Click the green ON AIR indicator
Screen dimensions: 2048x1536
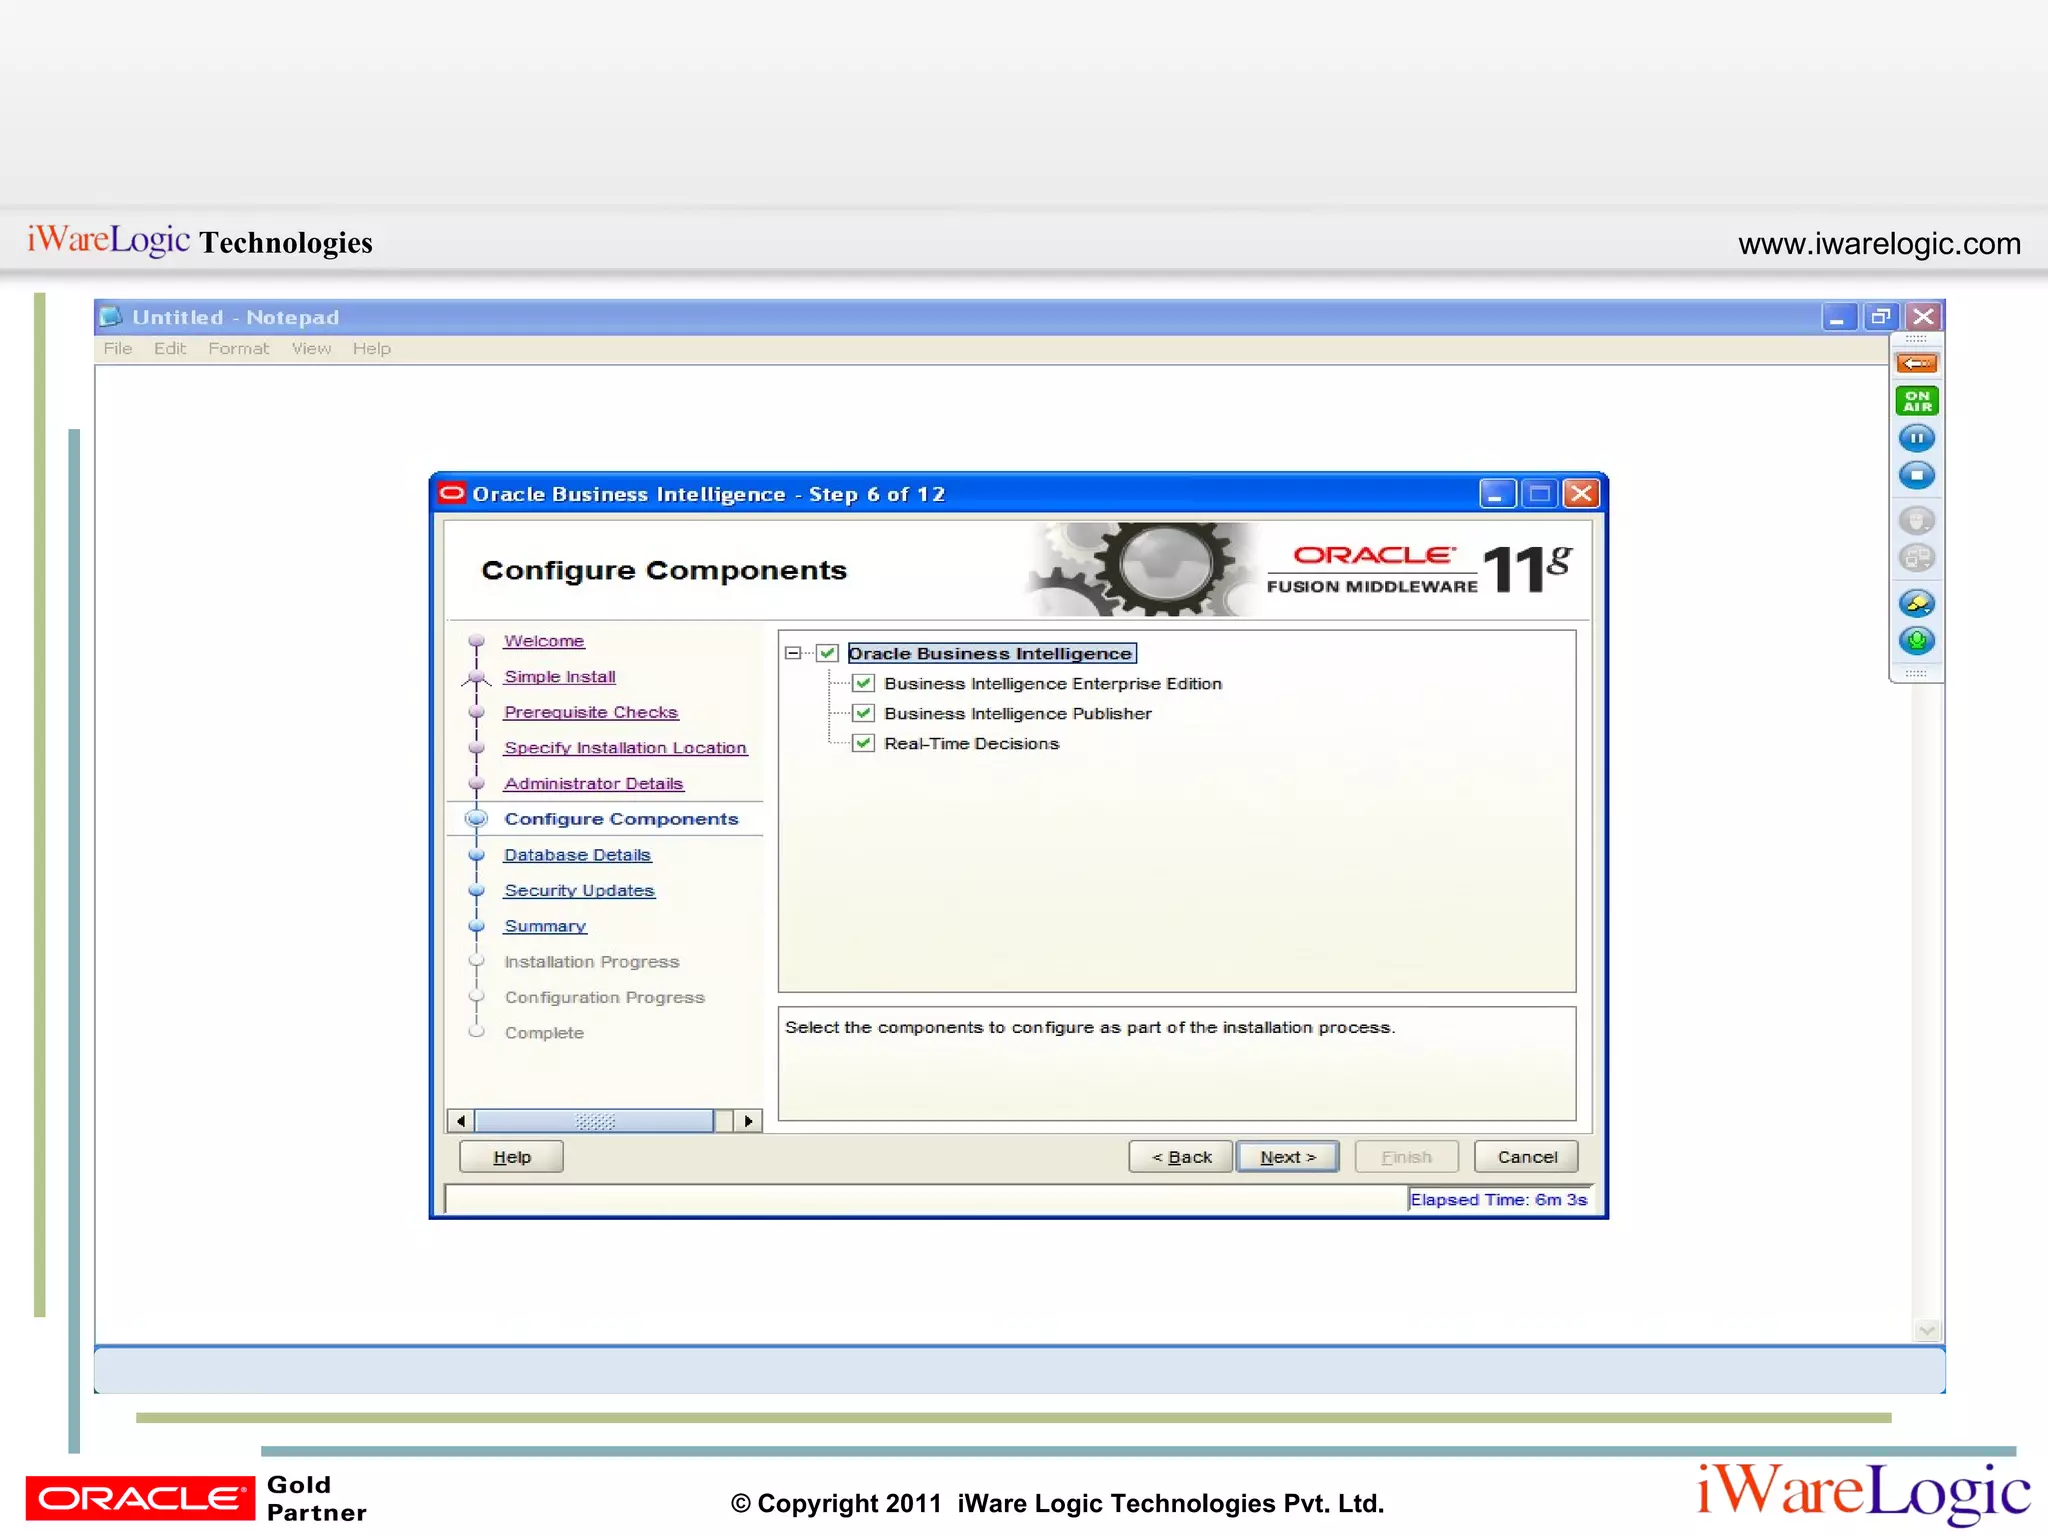pos(1916,401)
